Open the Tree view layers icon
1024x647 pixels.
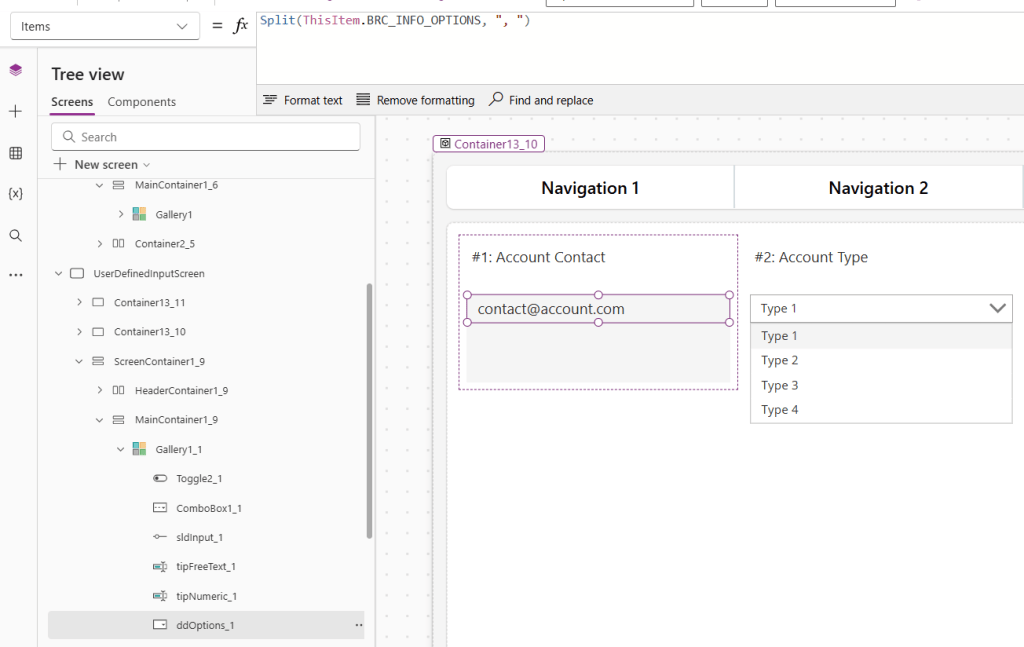coord(15,70)
